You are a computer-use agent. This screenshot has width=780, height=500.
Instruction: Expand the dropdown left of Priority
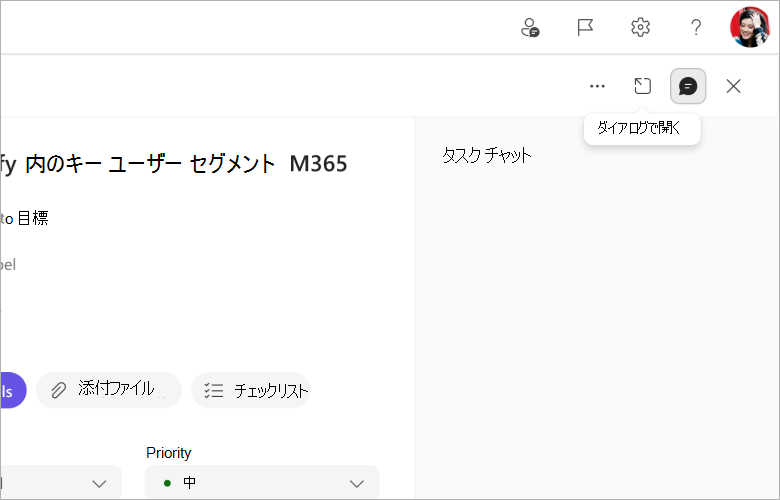click(61, 483)
